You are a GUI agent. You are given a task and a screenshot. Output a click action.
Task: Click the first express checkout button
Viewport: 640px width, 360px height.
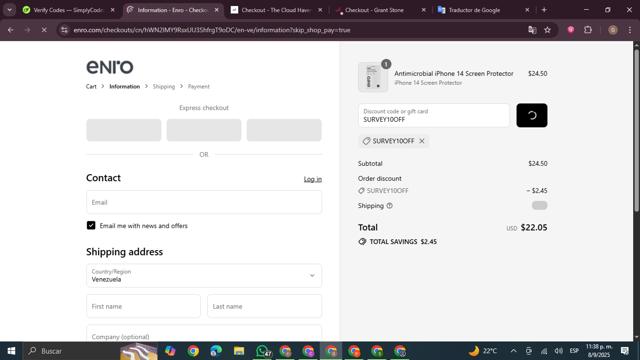point(124,130)
